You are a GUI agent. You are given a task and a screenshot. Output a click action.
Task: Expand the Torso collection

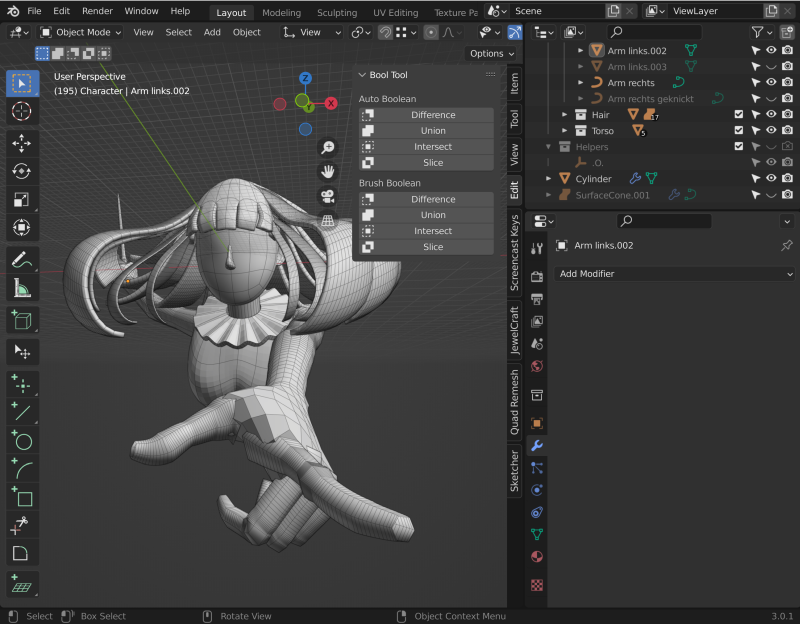(564, 131)
